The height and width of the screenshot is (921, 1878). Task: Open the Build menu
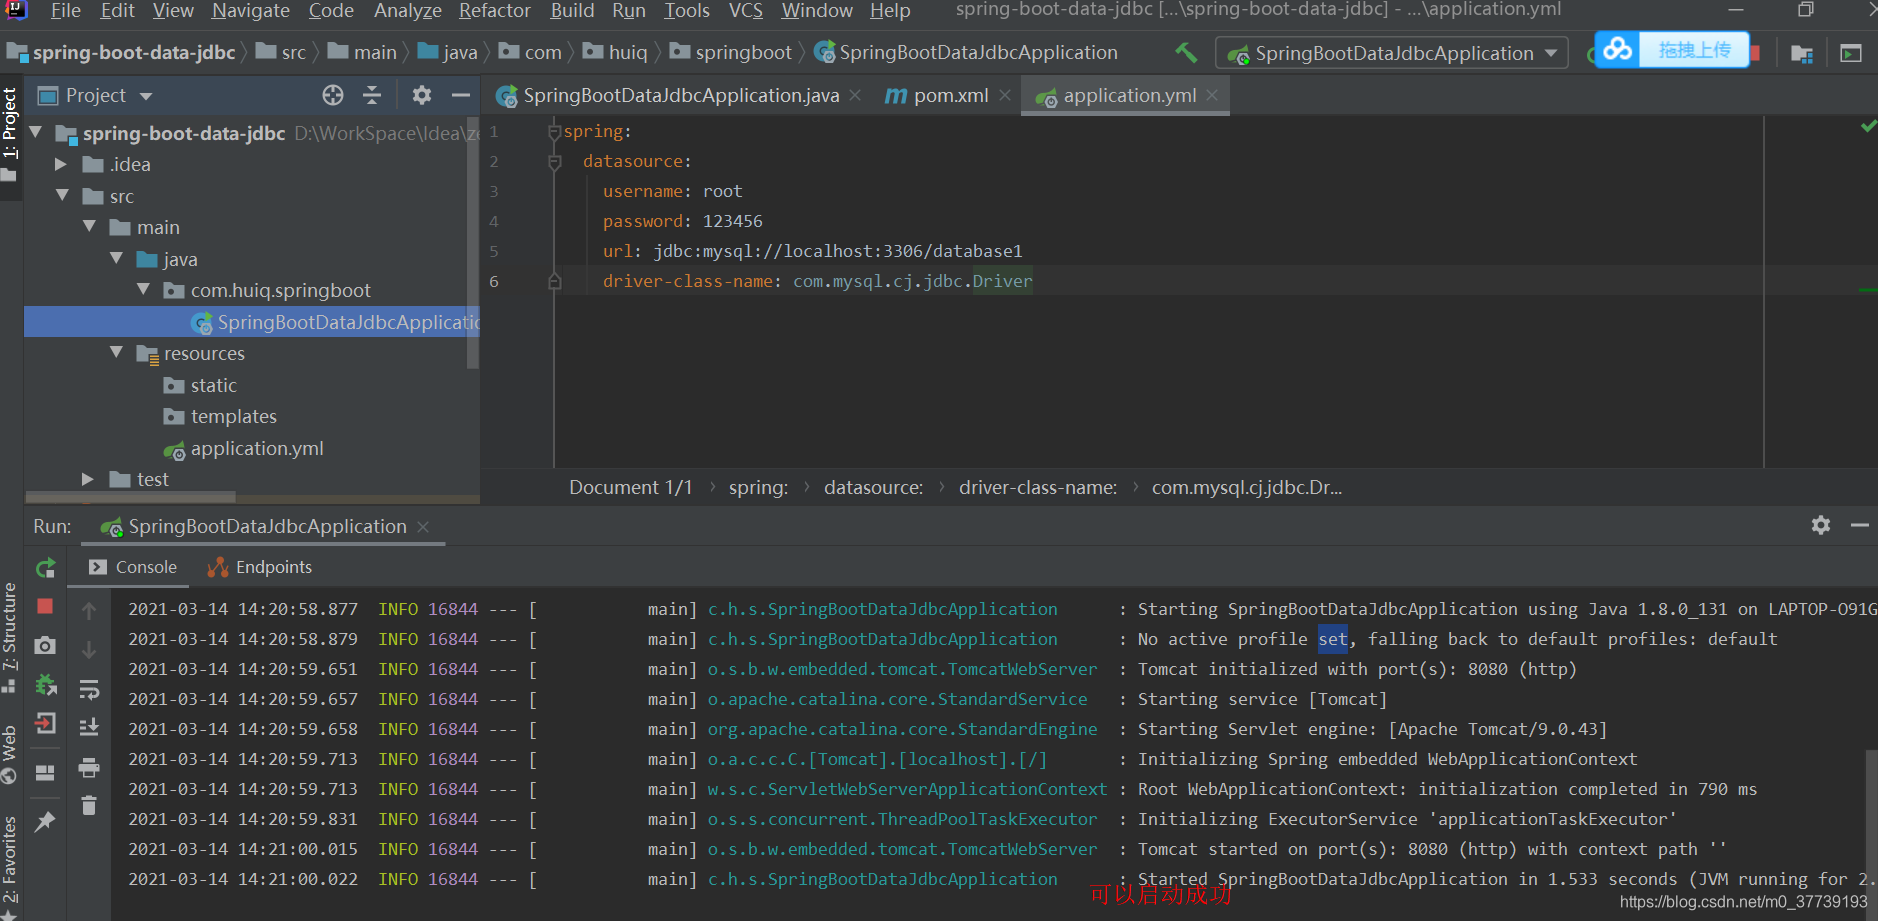572,10
